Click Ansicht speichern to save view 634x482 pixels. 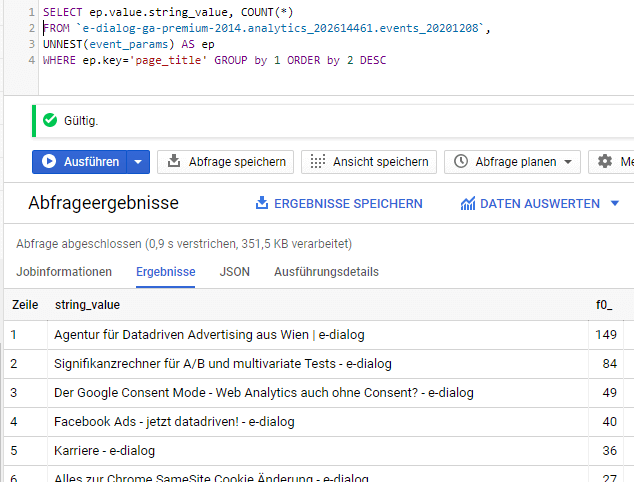369,161
